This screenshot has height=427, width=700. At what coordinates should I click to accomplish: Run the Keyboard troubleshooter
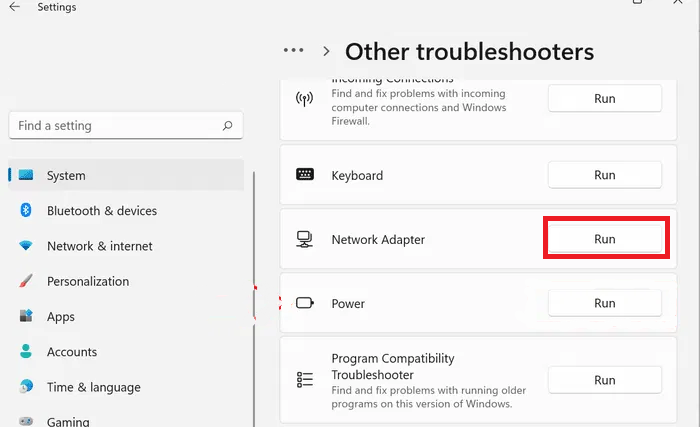click(604, 175)
